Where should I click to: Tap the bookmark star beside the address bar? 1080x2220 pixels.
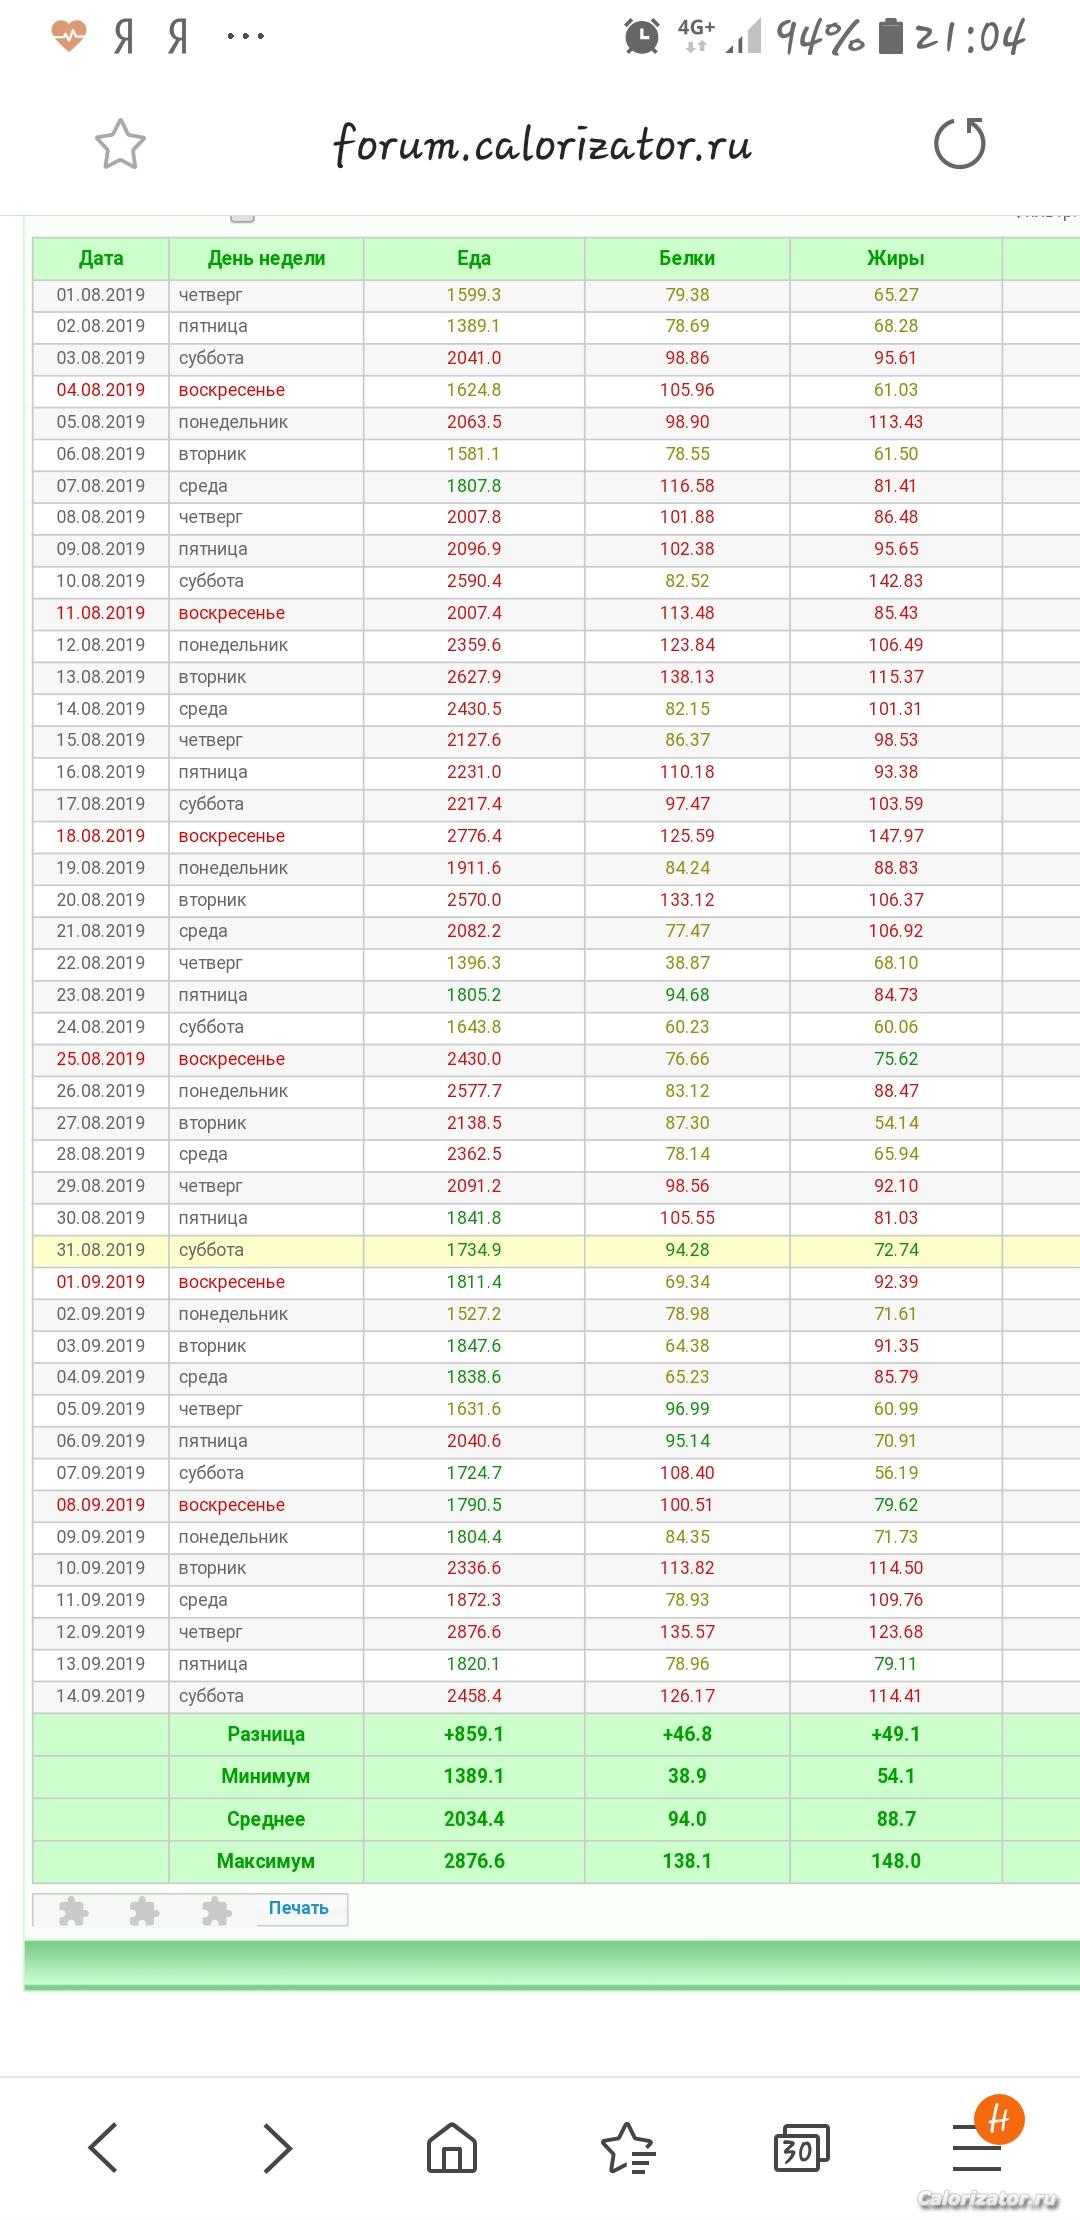coord(120,144)
